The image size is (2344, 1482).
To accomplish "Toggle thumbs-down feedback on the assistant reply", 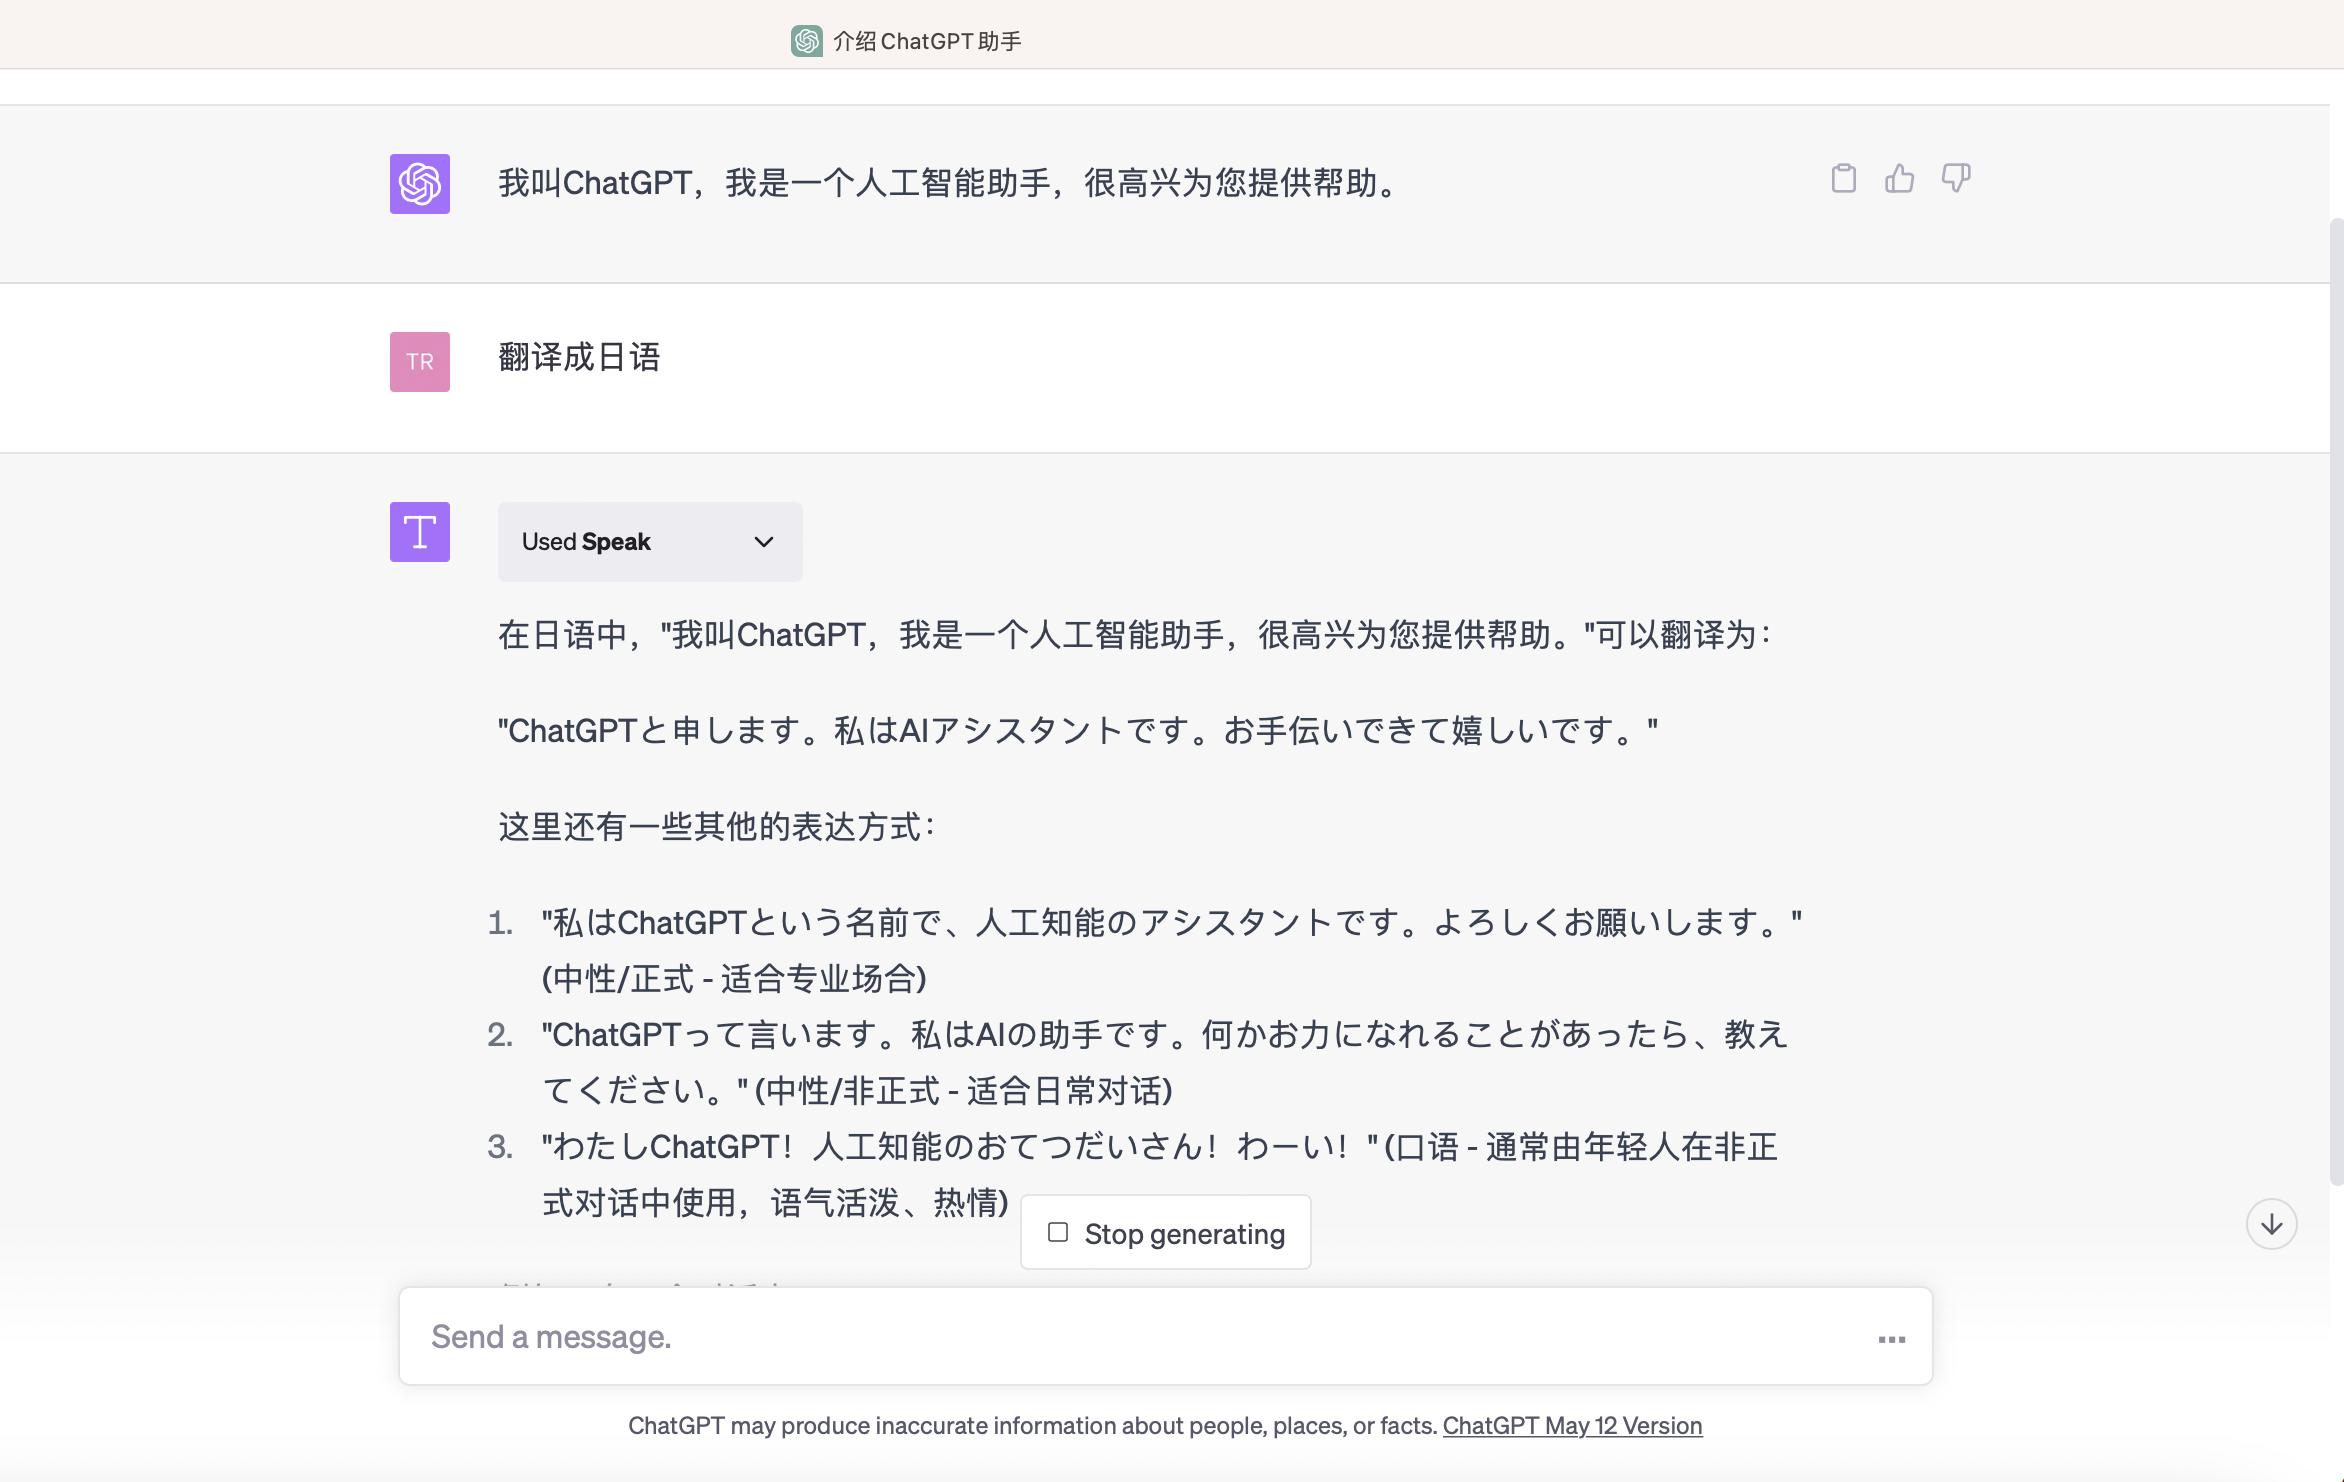I will [x=1956, y=179].
